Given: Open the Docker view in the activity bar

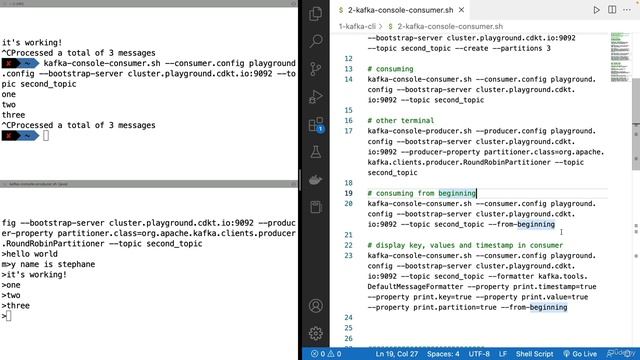Looking at the screenshot, I should click(316, 180).
